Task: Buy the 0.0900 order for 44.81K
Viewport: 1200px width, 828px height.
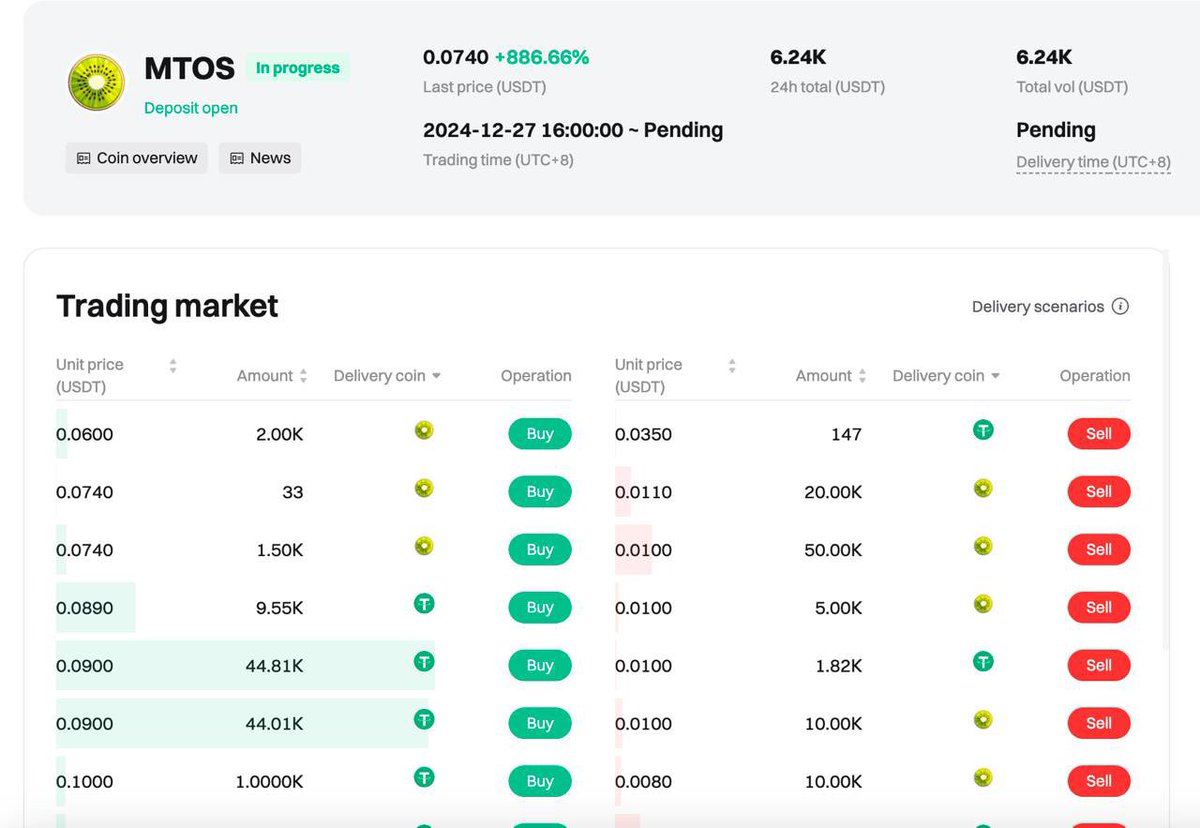Action: tap(540, 665)
